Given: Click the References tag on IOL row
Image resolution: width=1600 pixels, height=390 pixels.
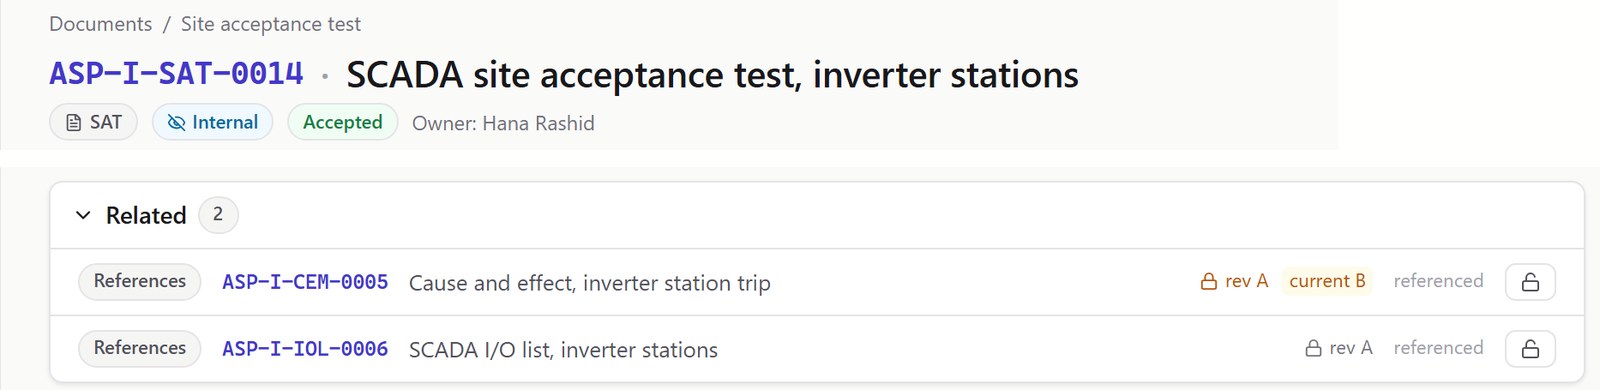Looking at the screenshot, I should click(140, 348).
